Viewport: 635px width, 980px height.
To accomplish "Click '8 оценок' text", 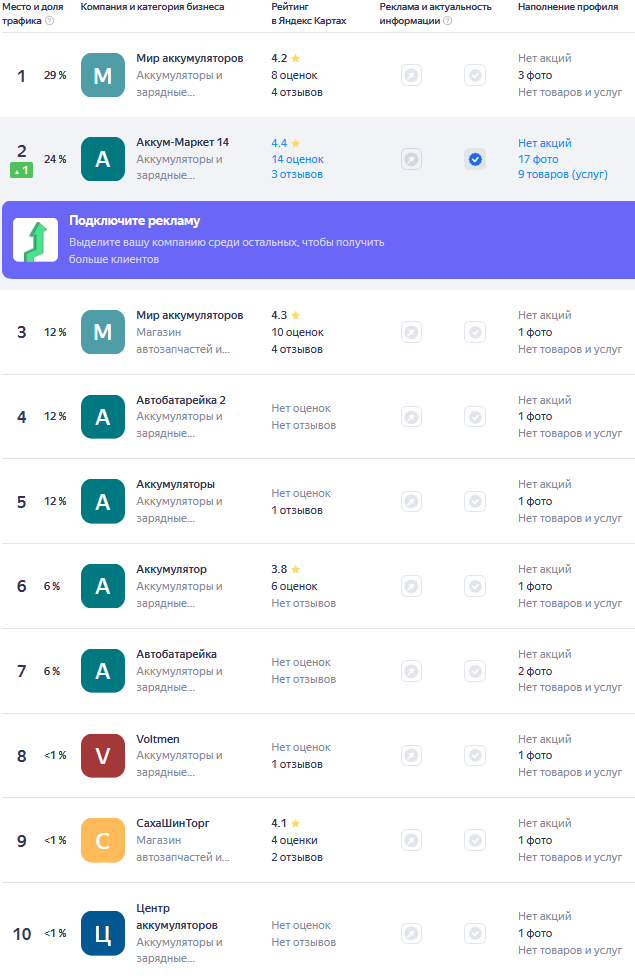I will click(294, 75).
